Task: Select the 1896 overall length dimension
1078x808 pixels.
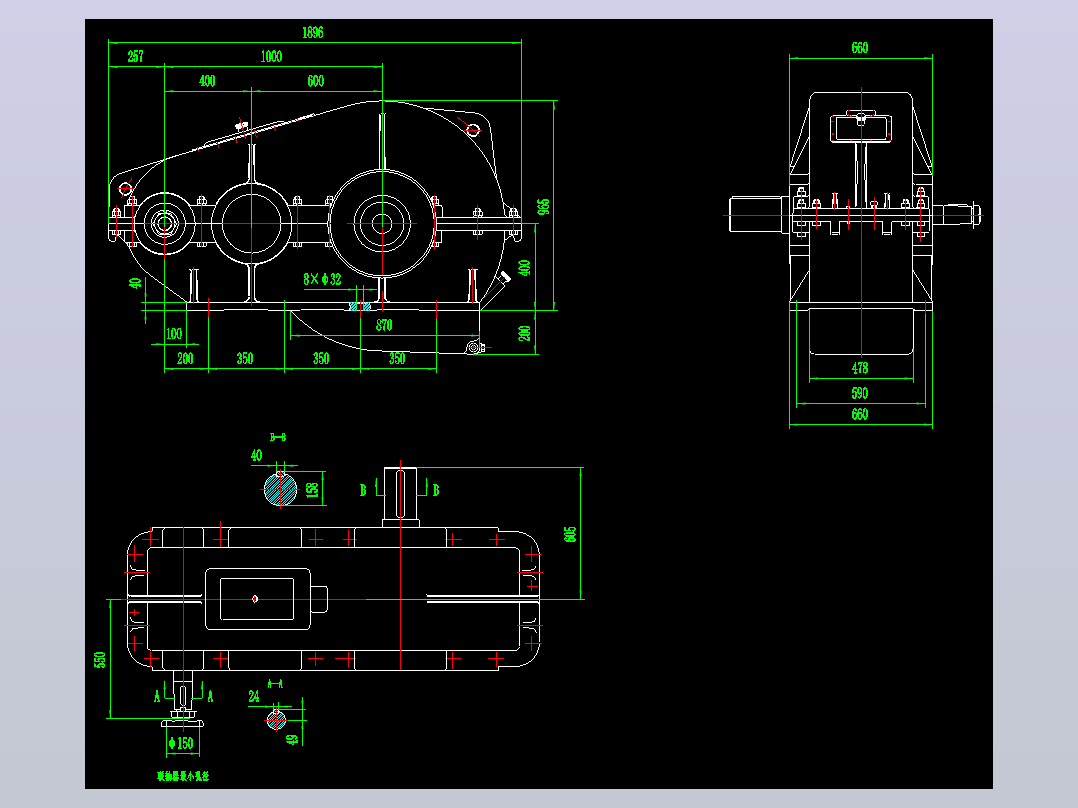Action: pos(312,32)
